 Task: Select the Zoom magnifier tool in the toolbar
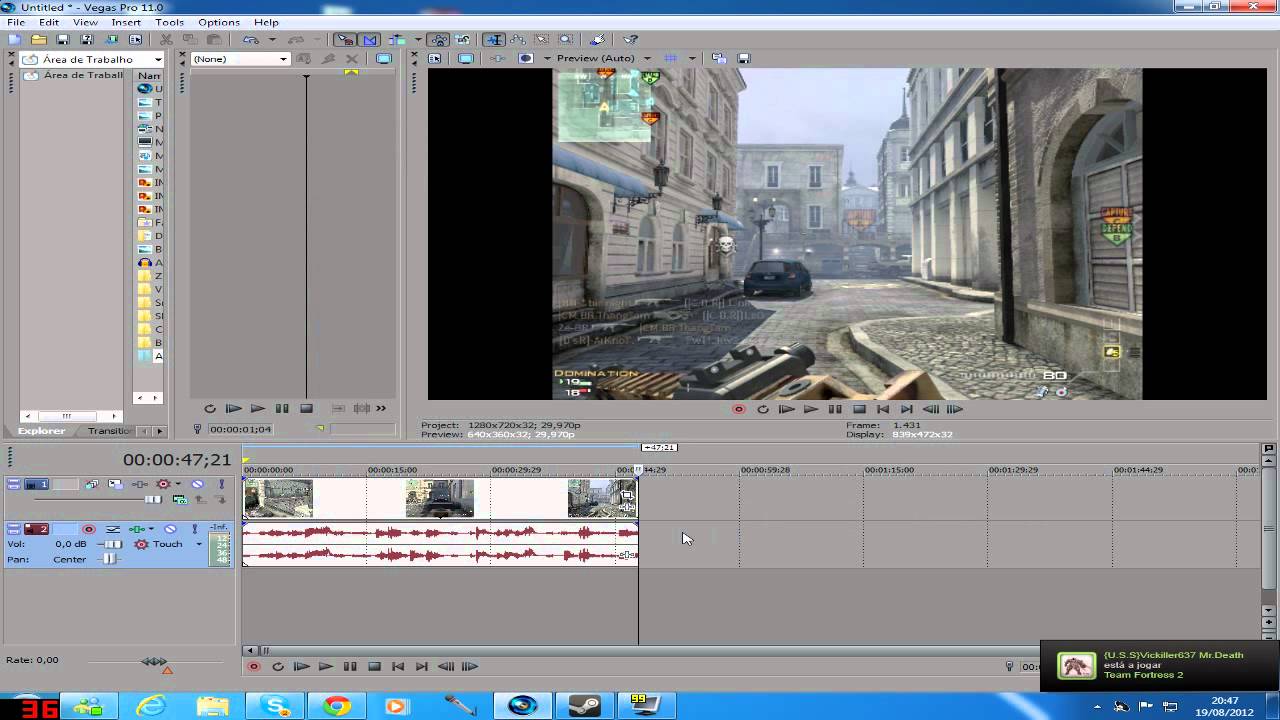tap(566, 40)
